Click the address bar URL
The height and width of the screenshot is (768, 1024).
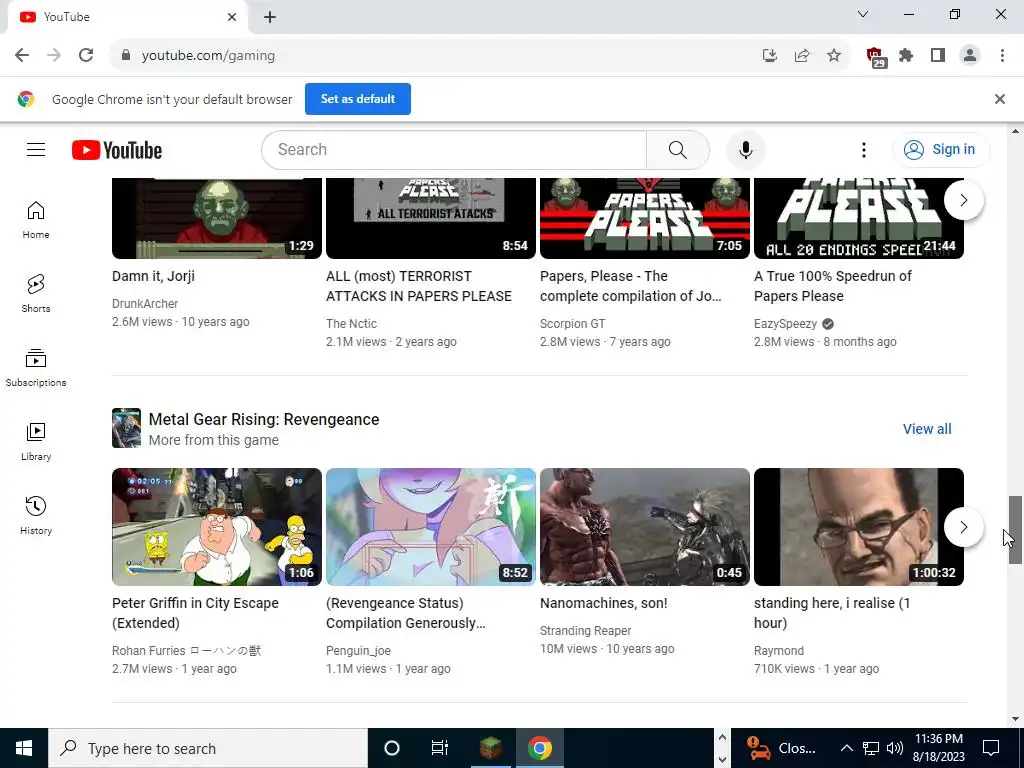[208, 56]
